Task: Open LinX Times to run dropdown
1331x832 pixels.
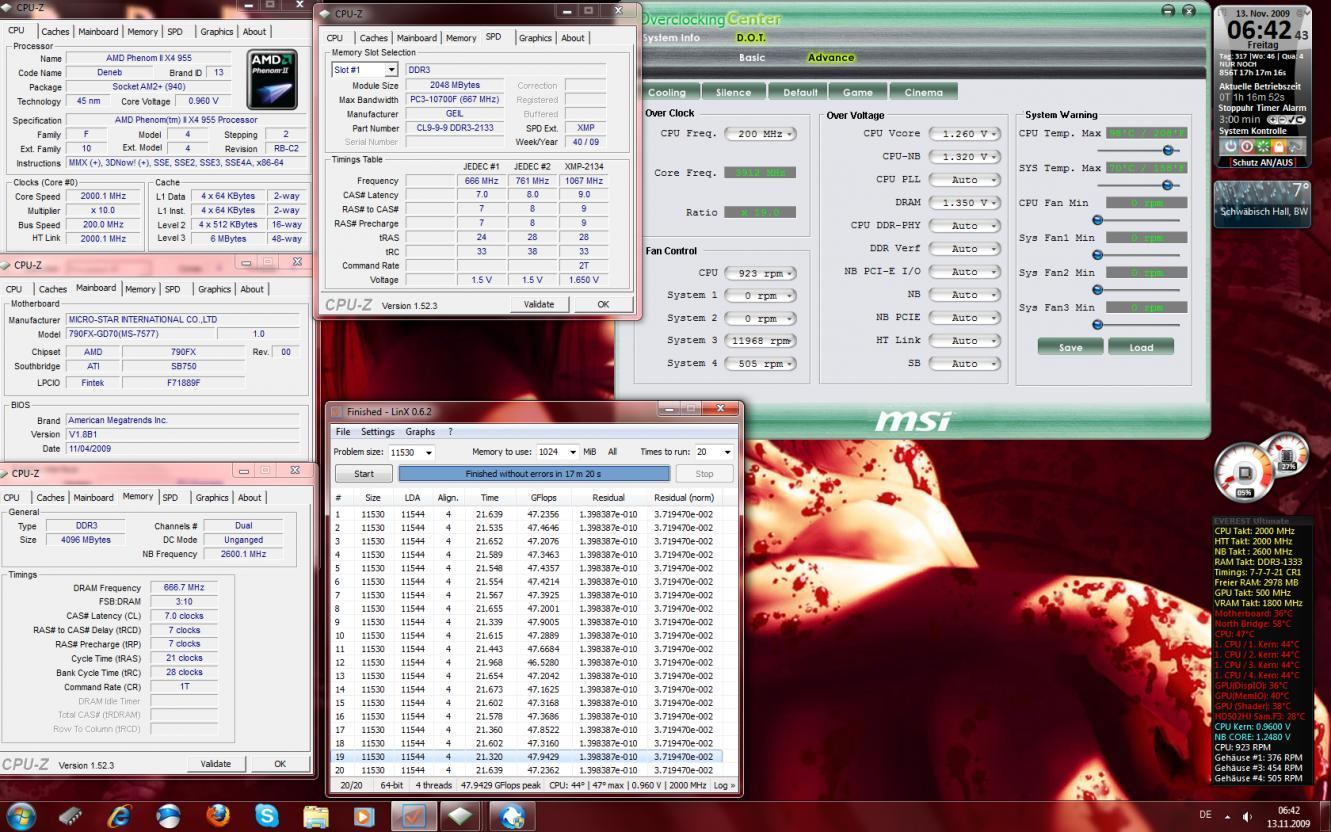Action: tap(727, 452)
